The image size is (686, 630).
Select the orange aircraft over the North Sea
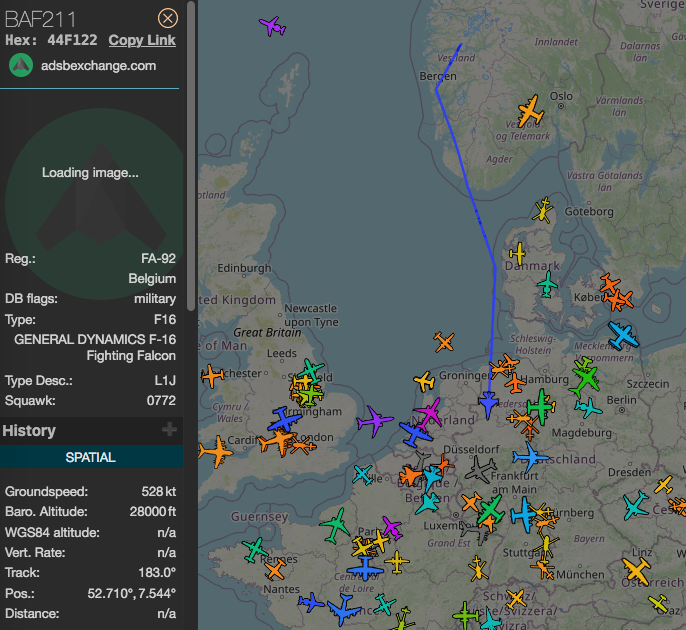[444, 342]
